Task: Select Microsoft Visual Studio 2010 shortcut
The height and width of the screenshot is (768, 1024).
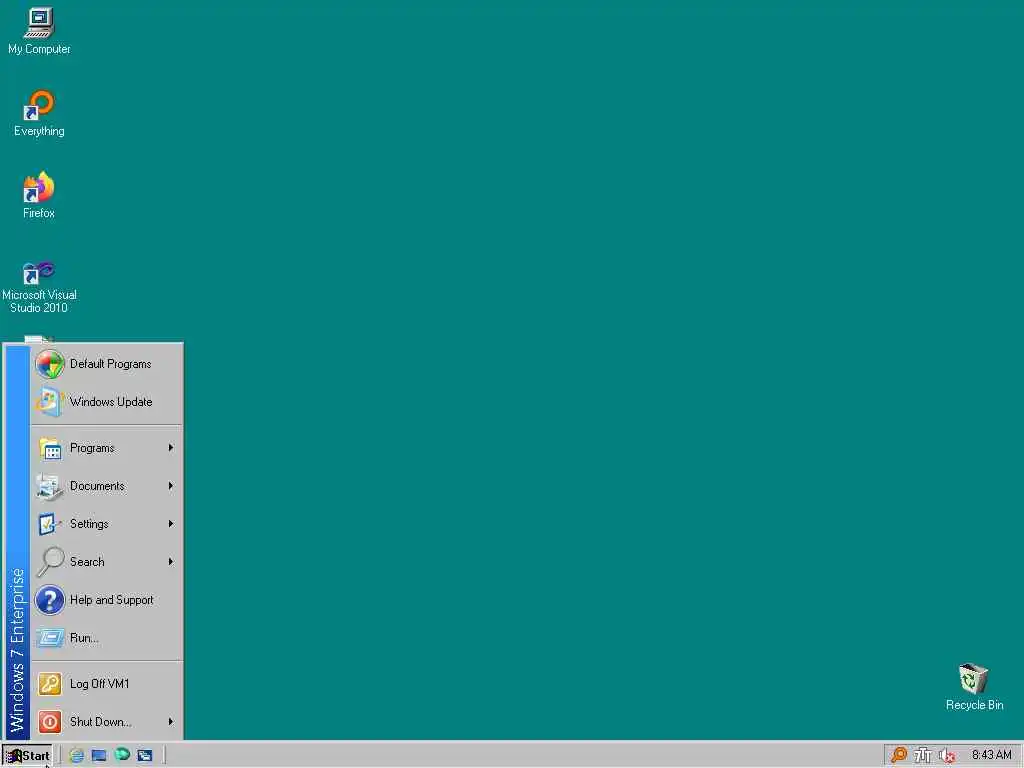Action: coord(39,287)
